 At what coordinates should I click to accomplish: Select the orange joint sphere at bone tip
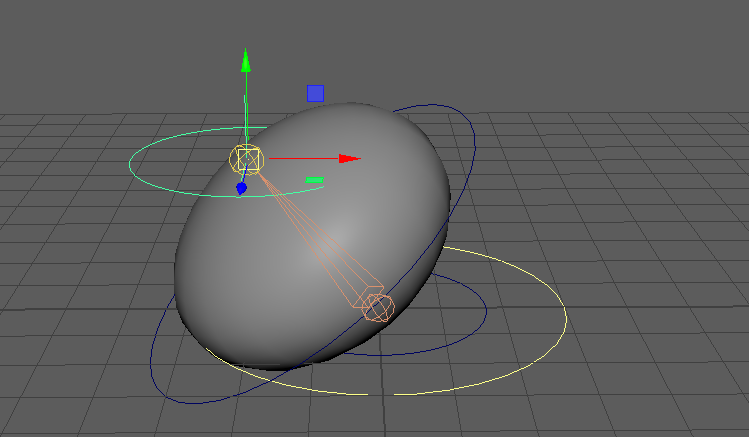tap(378, 308)
